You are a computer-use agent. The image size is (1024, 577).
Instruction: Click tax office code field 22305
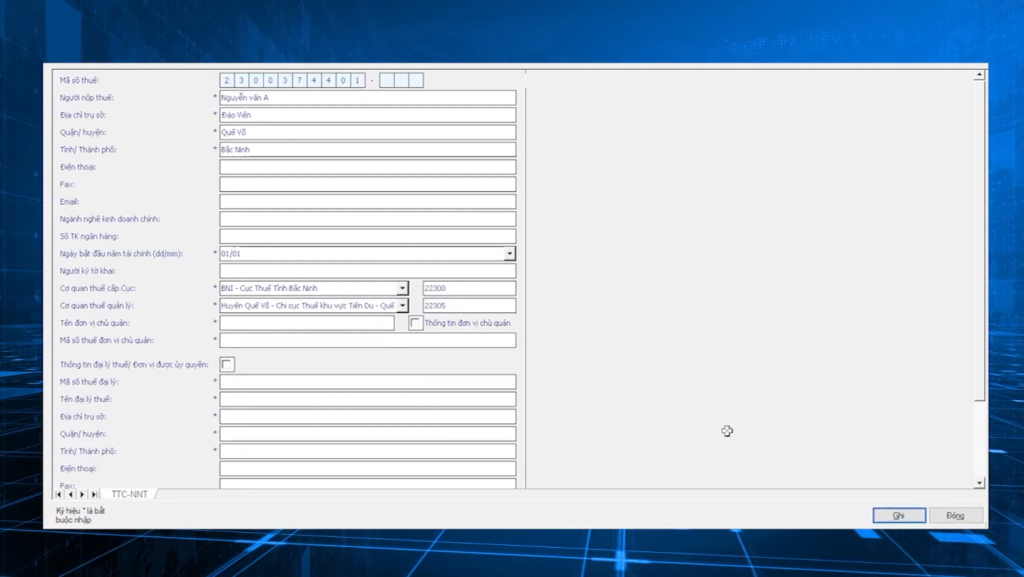click(469, 305)
